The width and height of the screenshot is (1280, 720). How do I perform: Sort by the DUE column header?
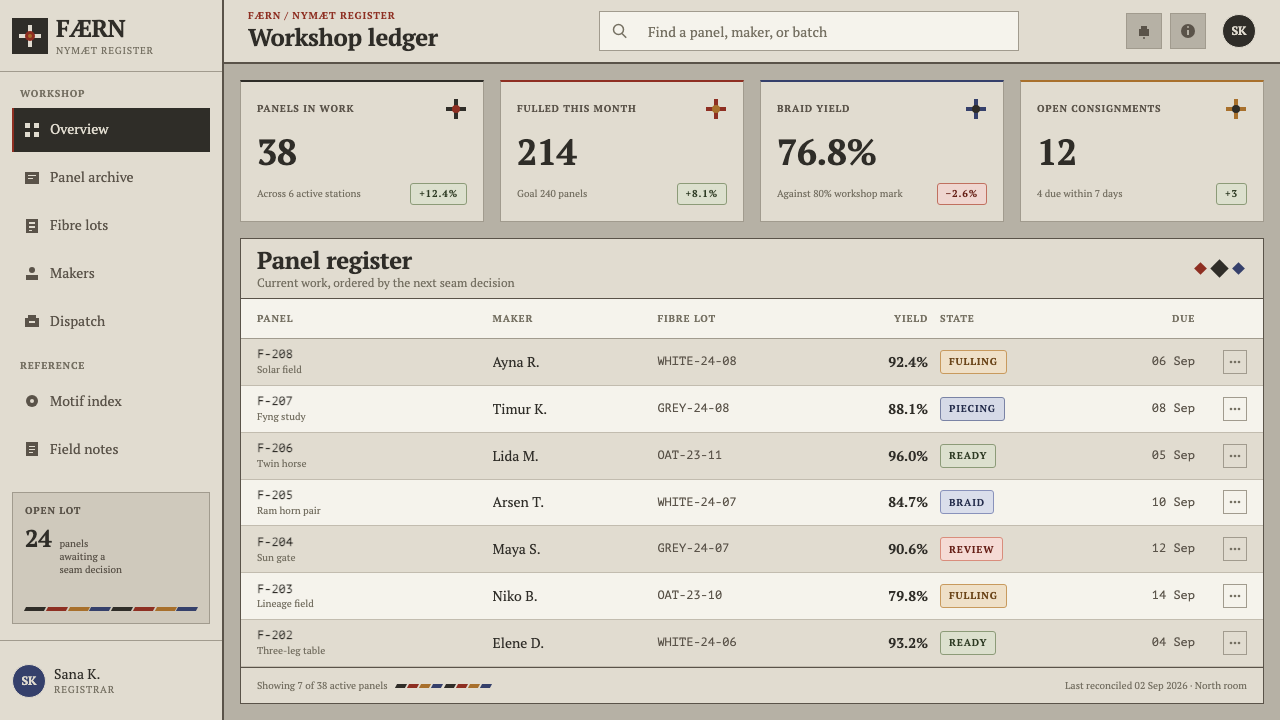[x=1183, y=319]
